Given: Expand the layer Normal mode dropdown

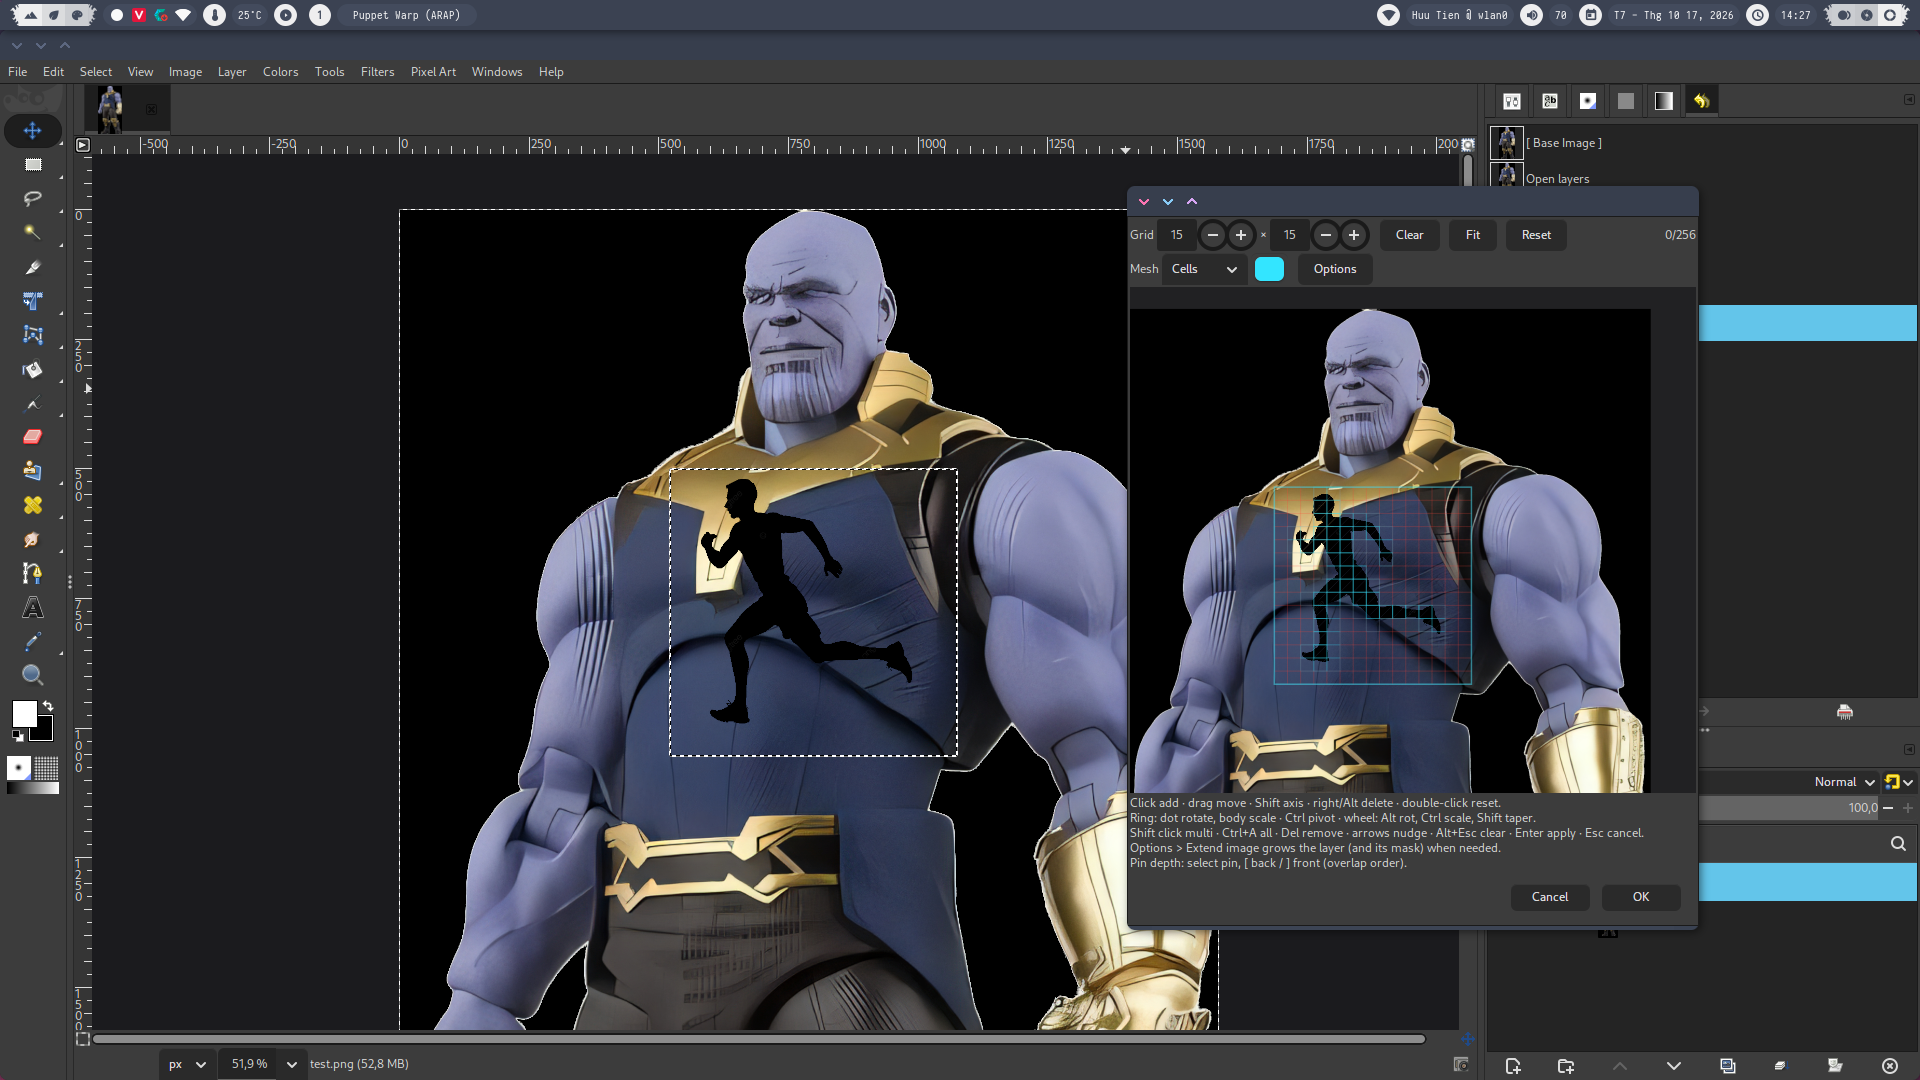Looking at the screenshot, I should click(1844, 782).
